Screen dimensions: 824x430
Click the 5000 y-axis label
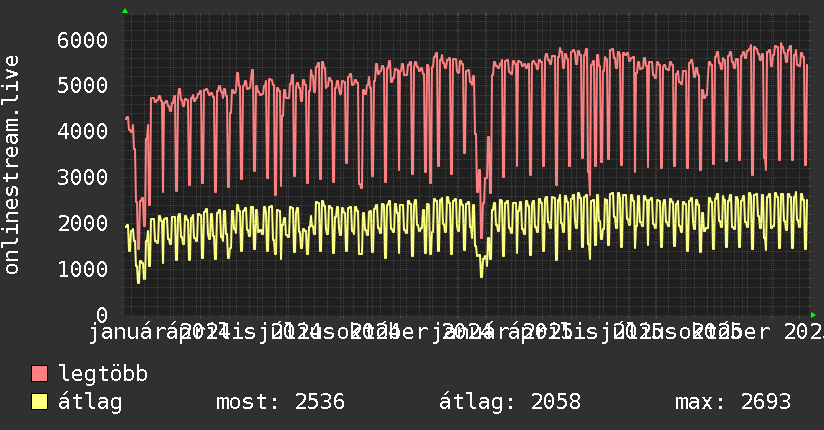(83, 85)
